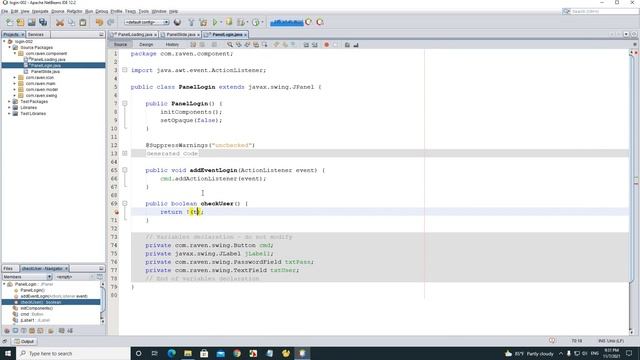The height and width of the screenshot is (360, 640).
Task: Expand the Generated Code fold on line 13
Action: [125, 153]
